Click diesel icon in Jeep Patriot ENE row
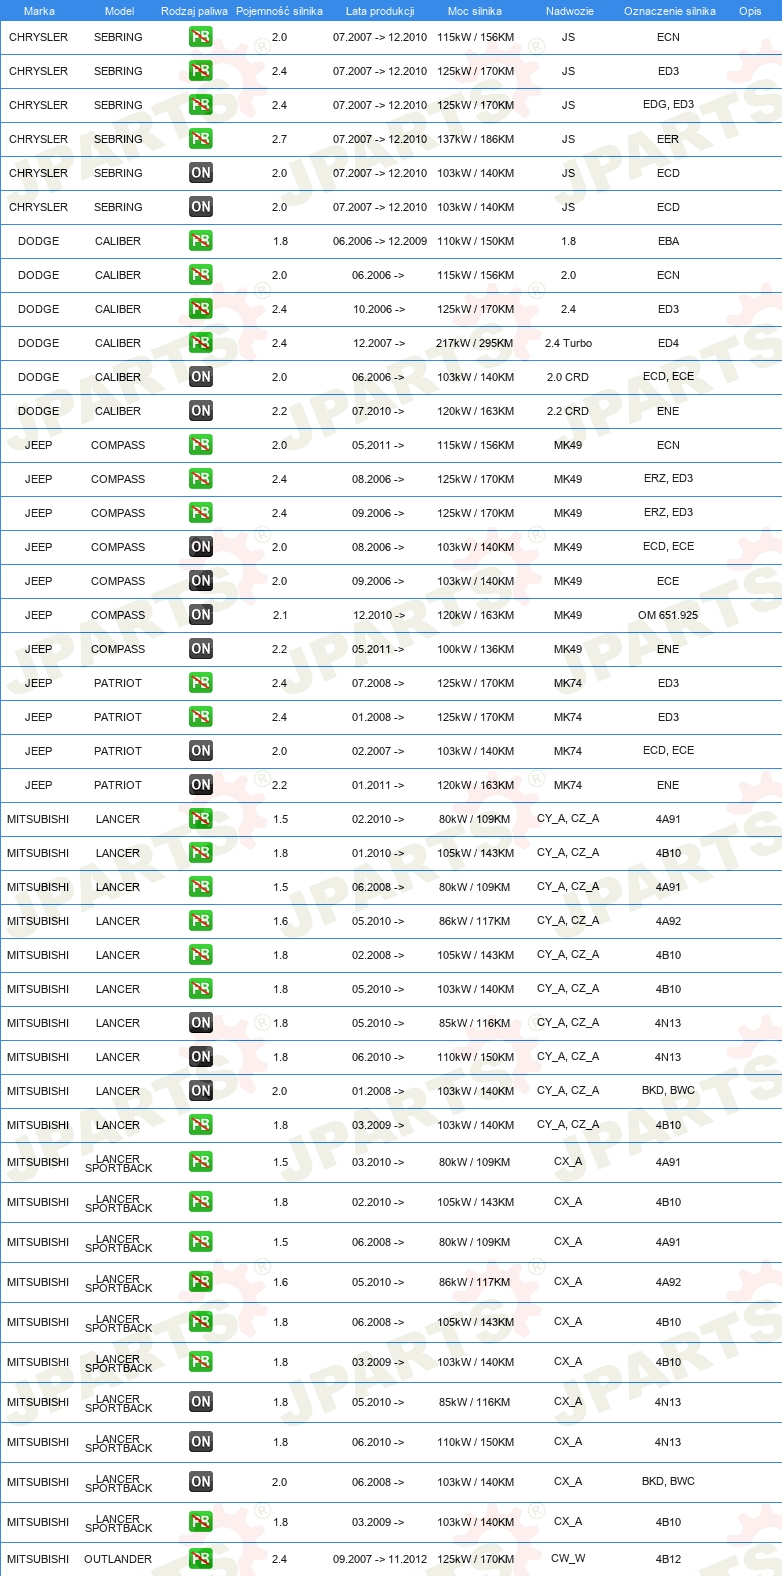Screen dimensions: 782x1576 (x=201, y=785)
